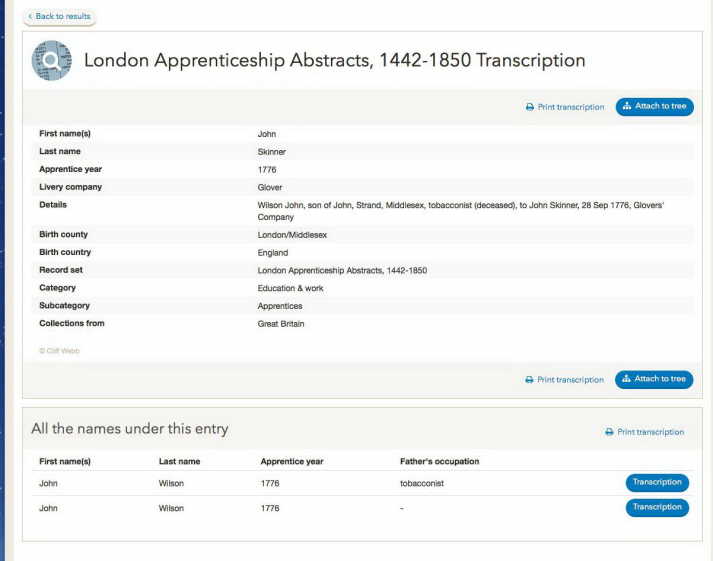Open Transcription for the tobacconist John Wilson row
This screenshot has width=713, height=561.
pyautogui.click(x=657, y=482)
